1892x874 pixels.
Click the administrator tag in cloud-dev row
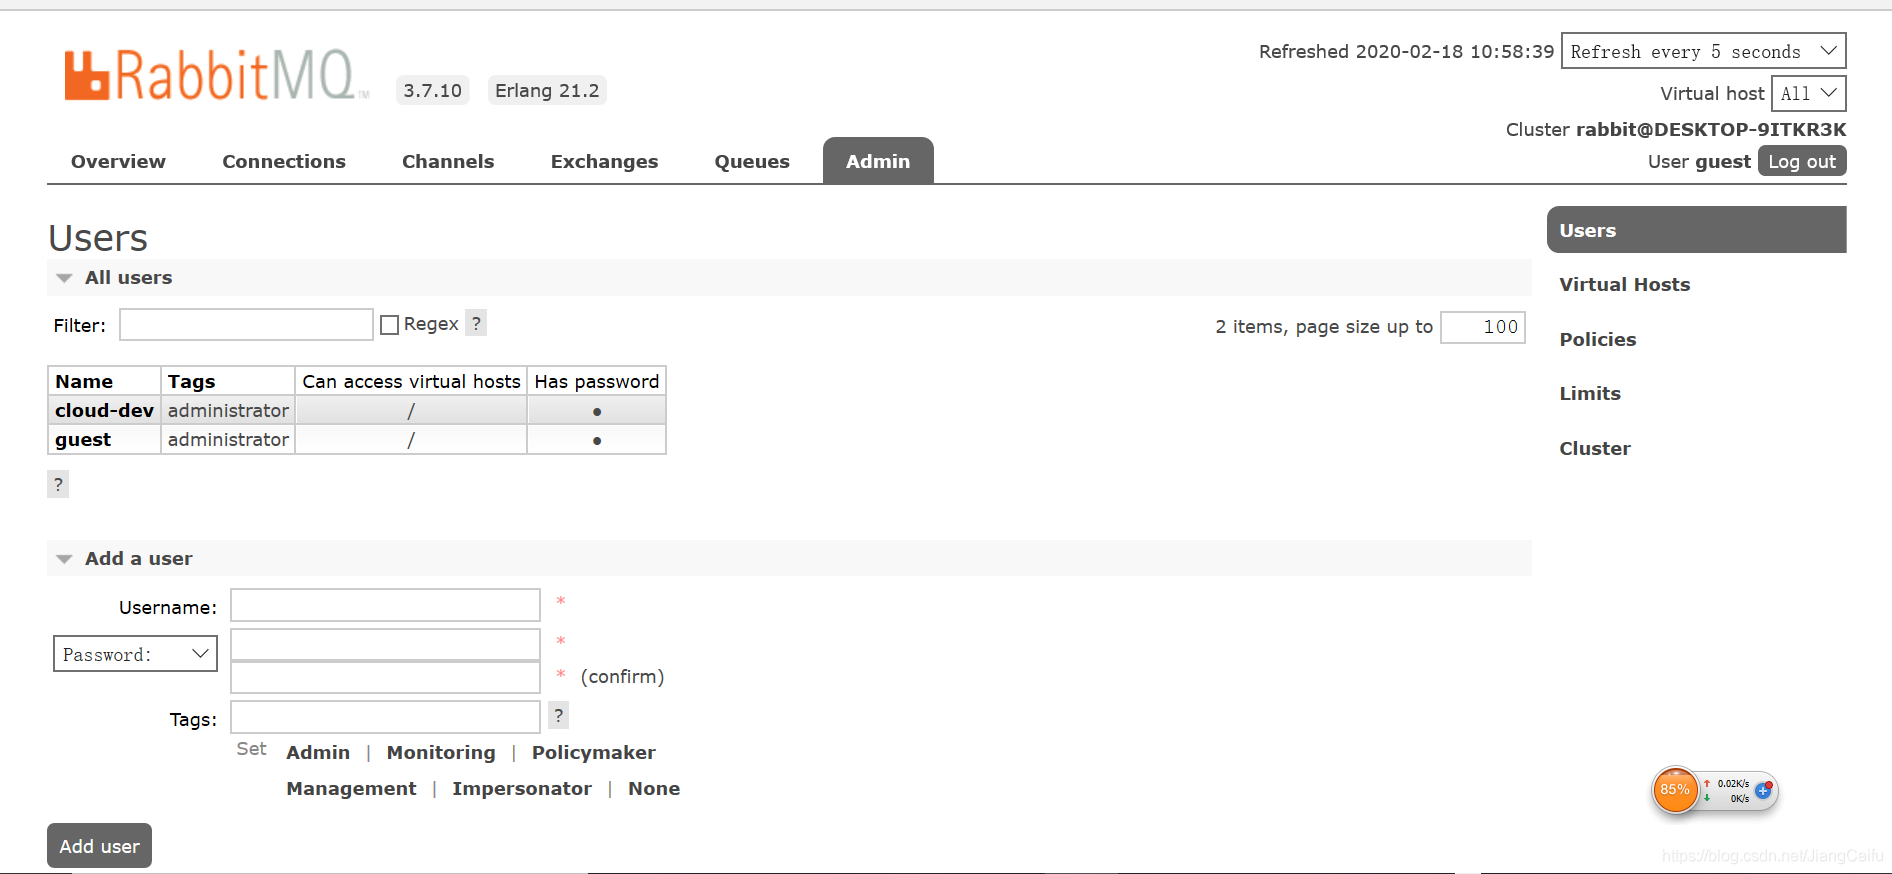click(228, 410)
